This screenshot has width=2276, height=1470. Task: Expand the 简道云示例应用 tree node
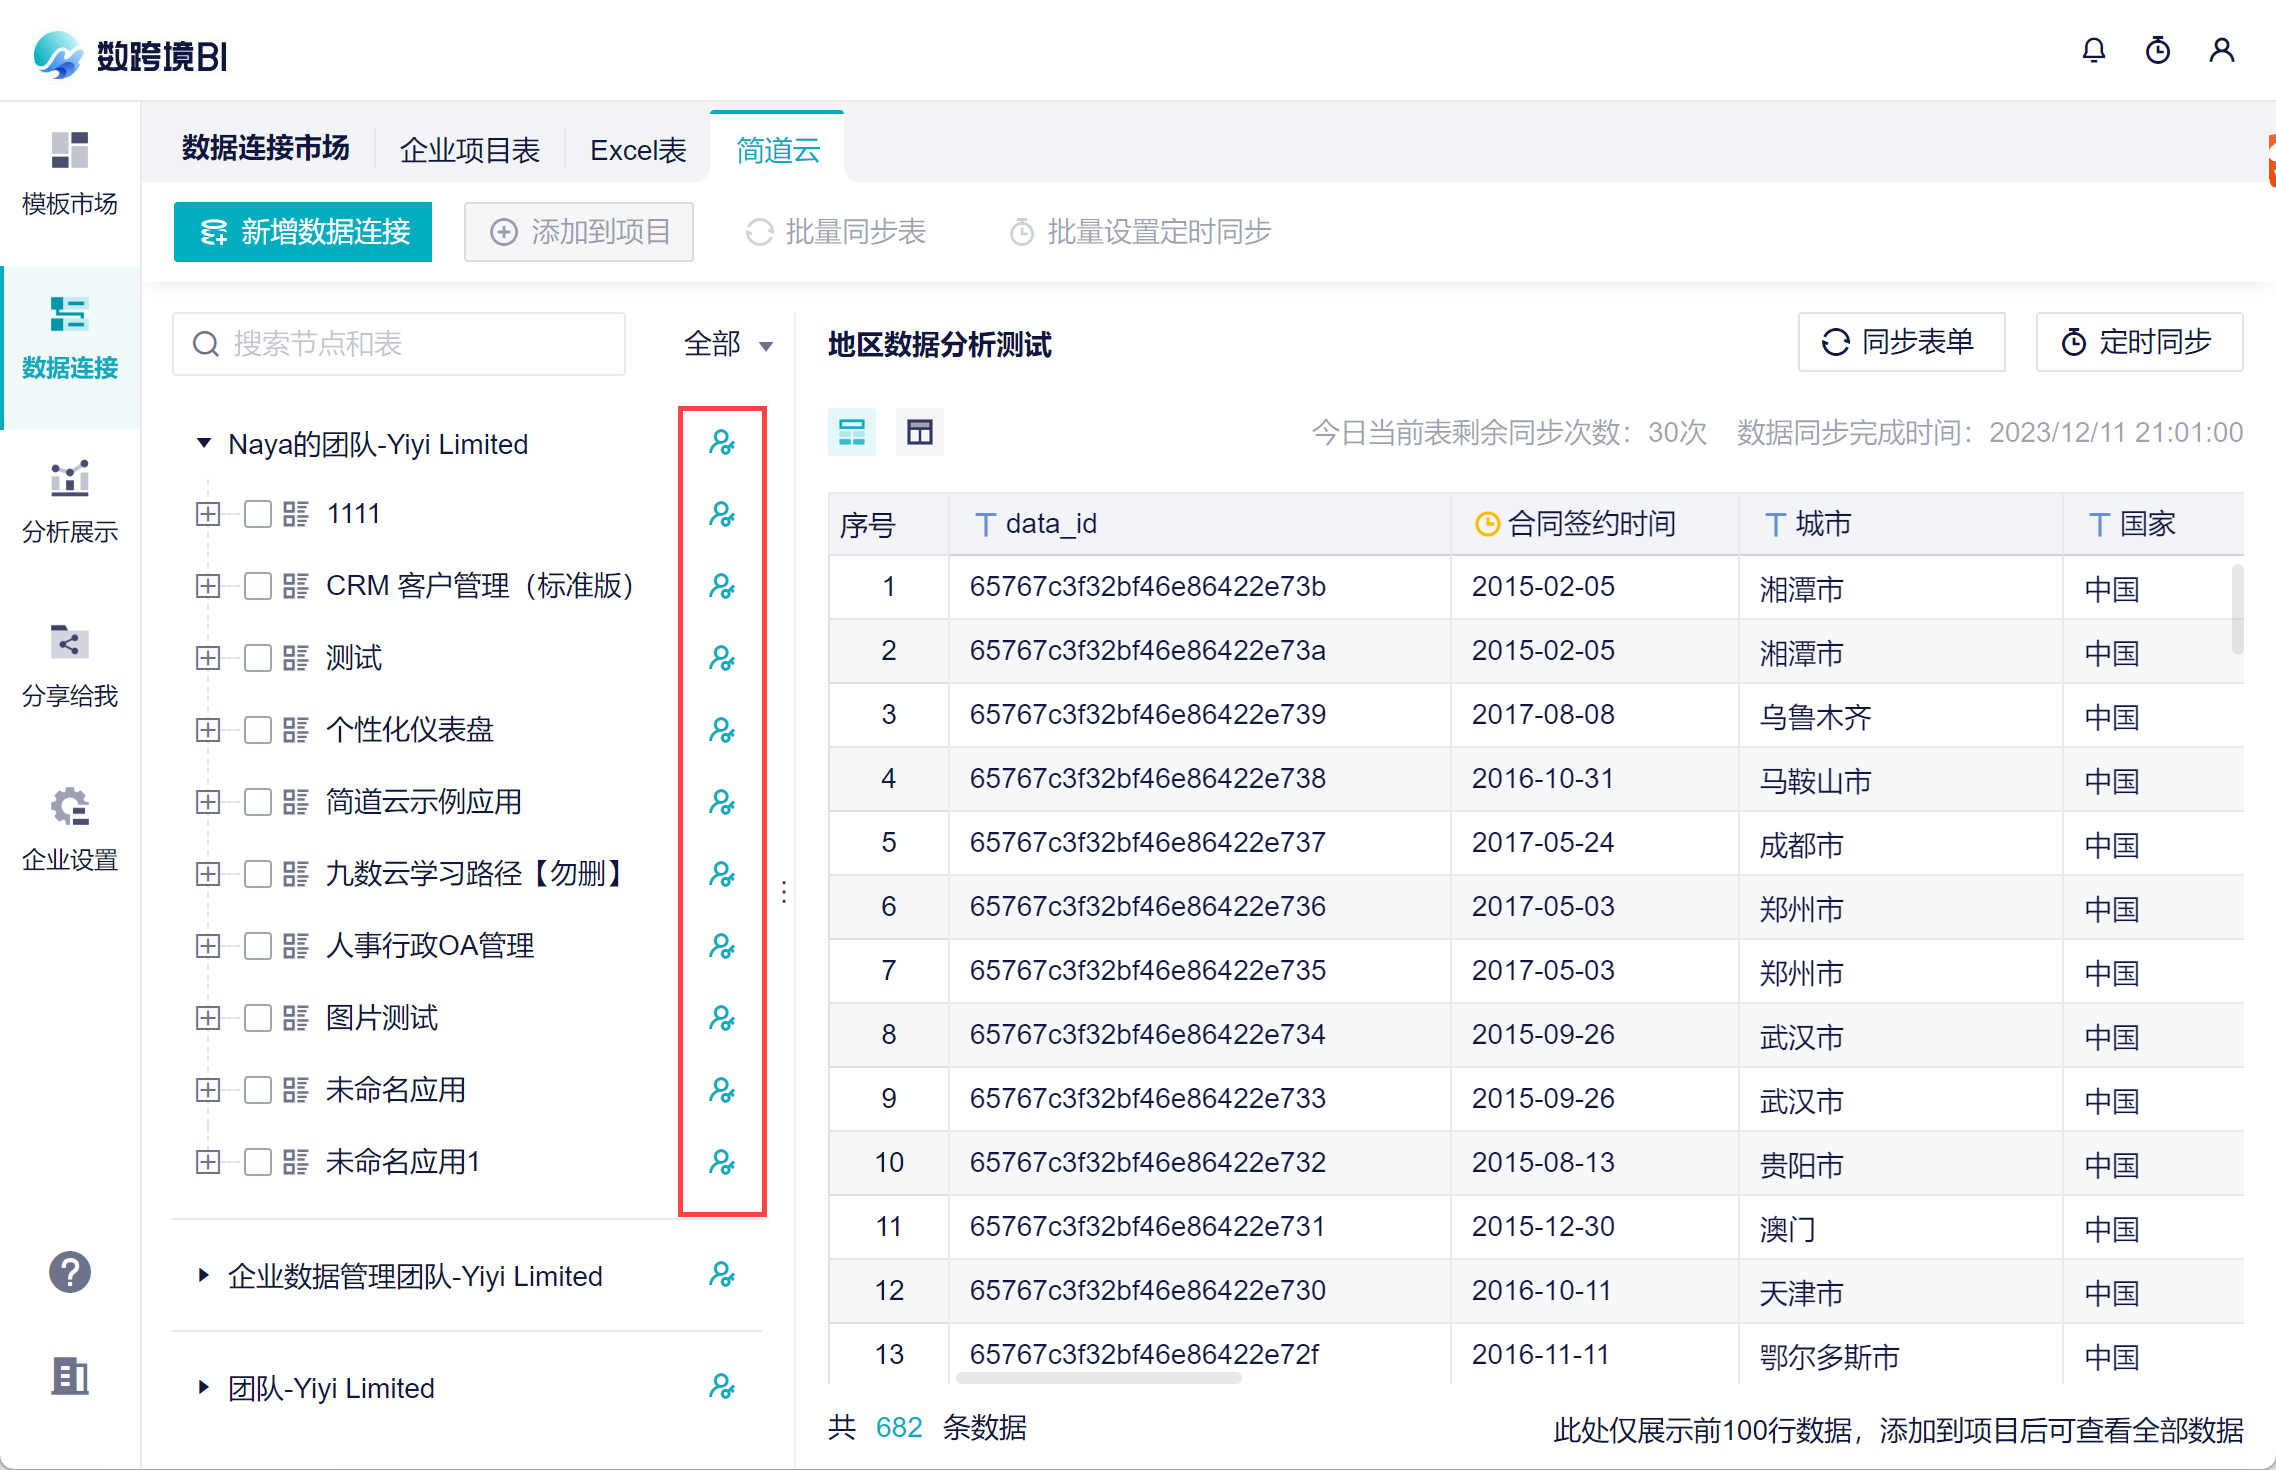[x=208, y=802]
